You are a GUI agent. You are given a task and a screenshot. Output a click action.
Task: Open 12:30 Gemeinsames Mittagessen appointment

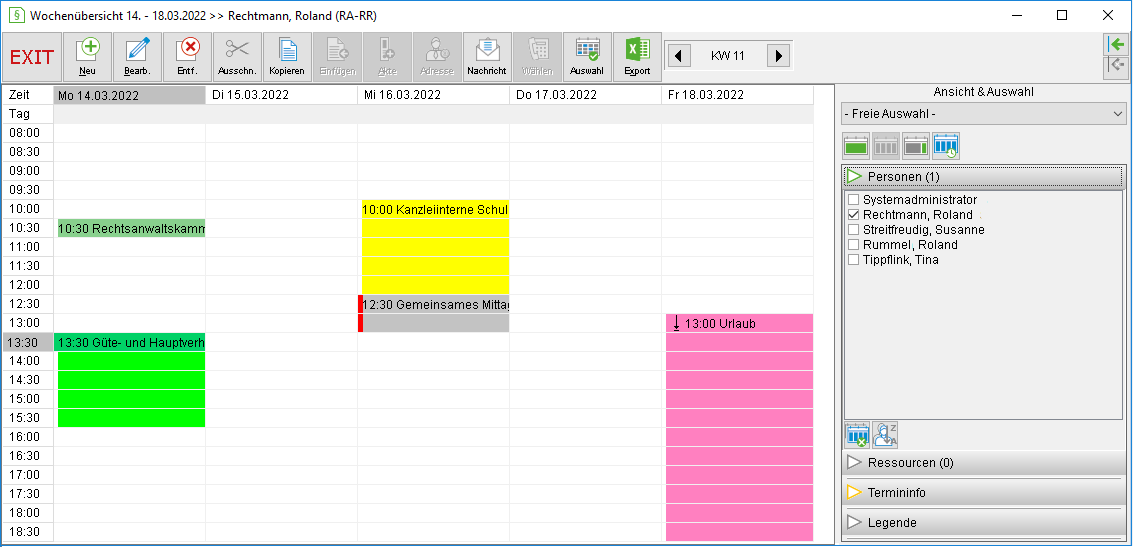click(434, 314)
